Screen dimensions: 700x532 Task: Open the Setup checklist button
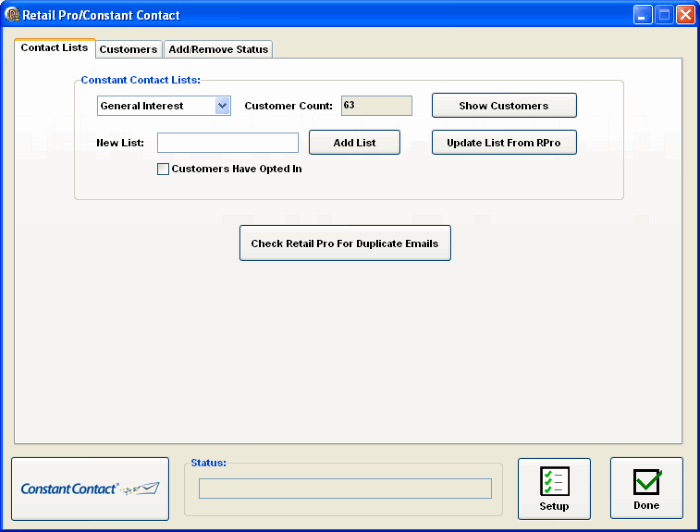click(554, 489)
